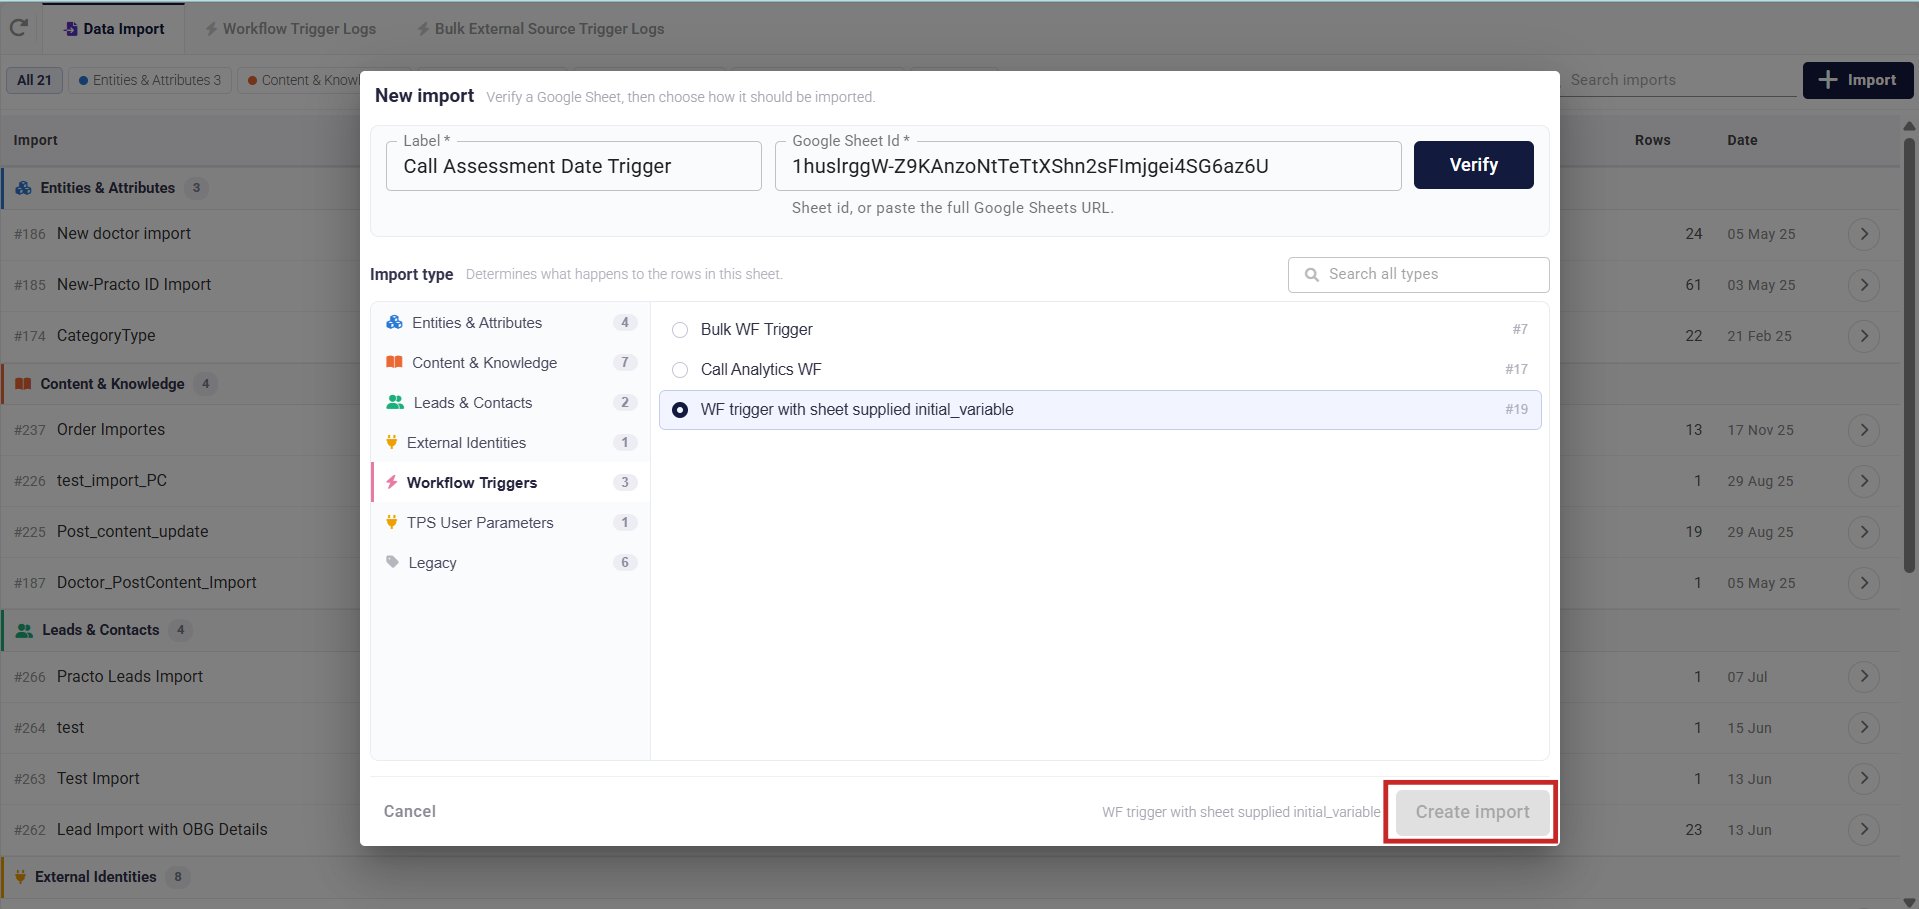Click the refresh icon in the top bar
This screenshot has width=1919, height=909.
(x=18, y=28)
